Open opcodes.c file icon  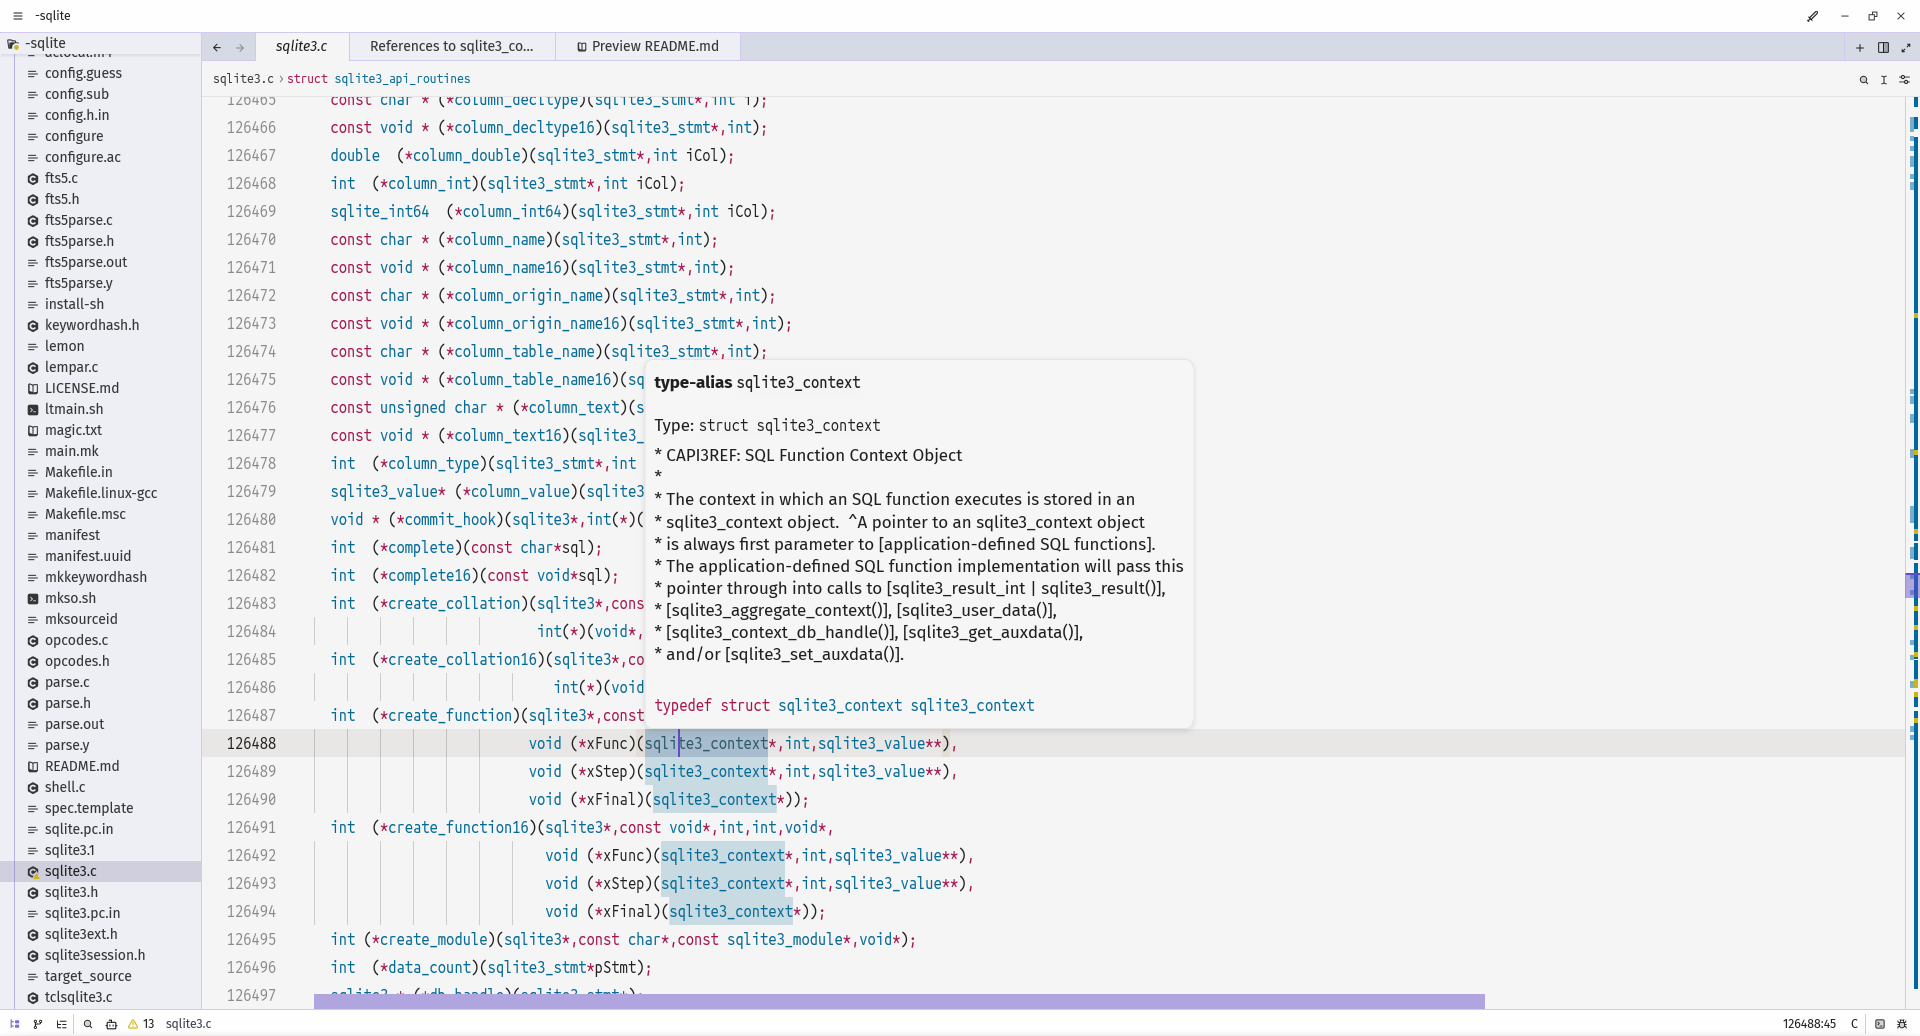[x=33, y=641]
